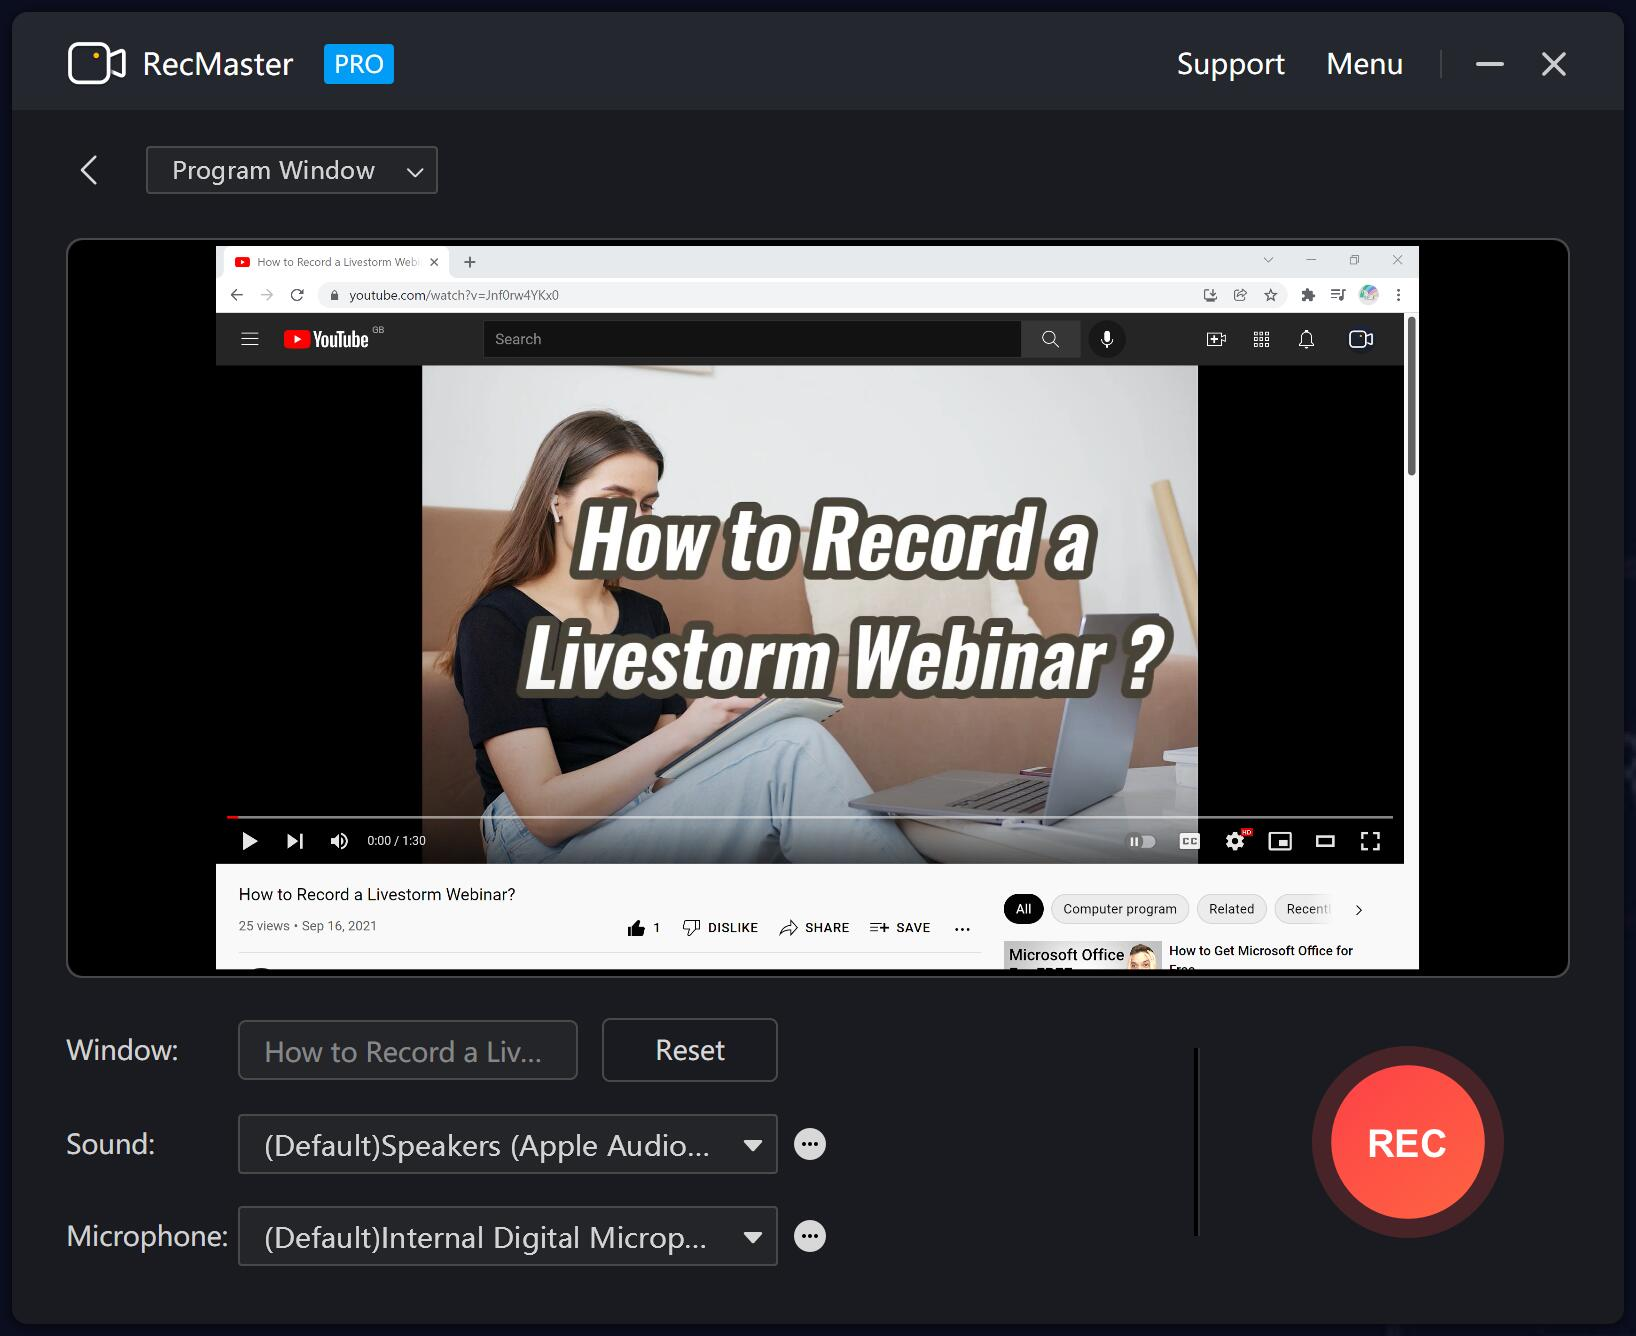Open YouTube notifications bell

click(1306, 339)
